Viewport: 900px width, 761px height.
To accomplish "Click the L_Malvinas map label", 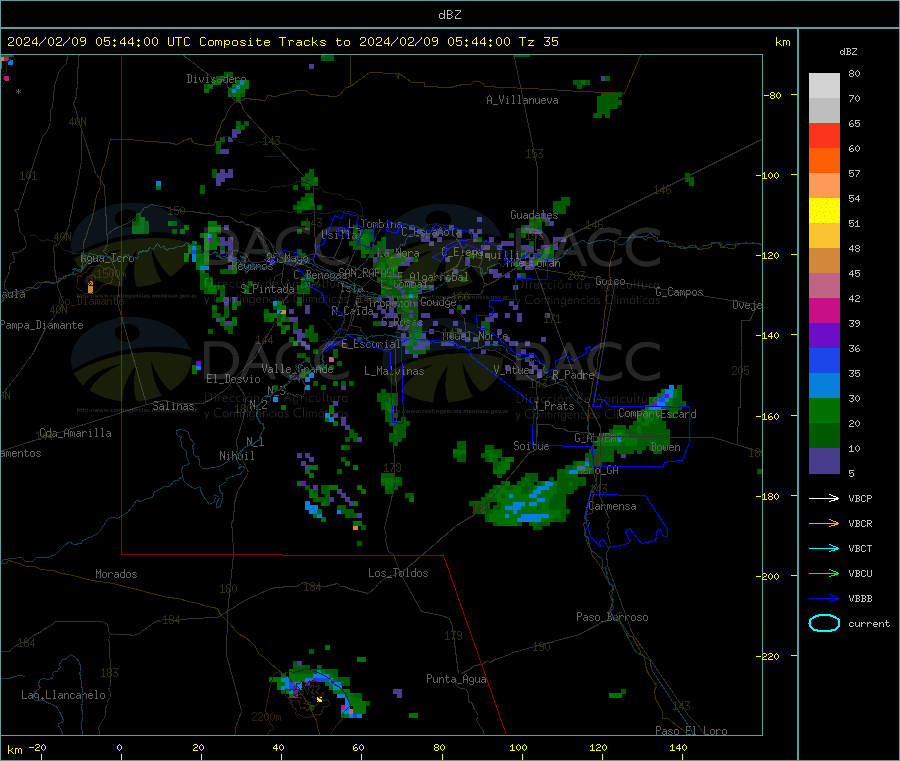I will 394,371.
